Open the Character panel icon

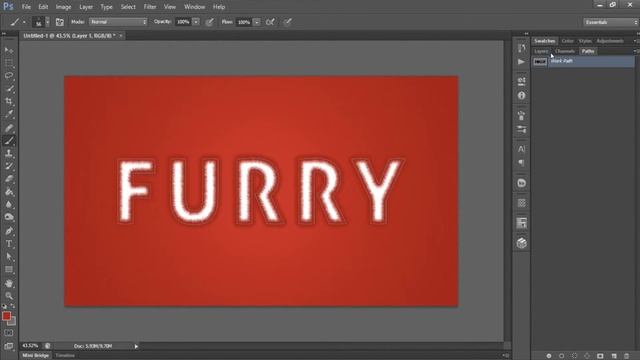click(521, 149)
